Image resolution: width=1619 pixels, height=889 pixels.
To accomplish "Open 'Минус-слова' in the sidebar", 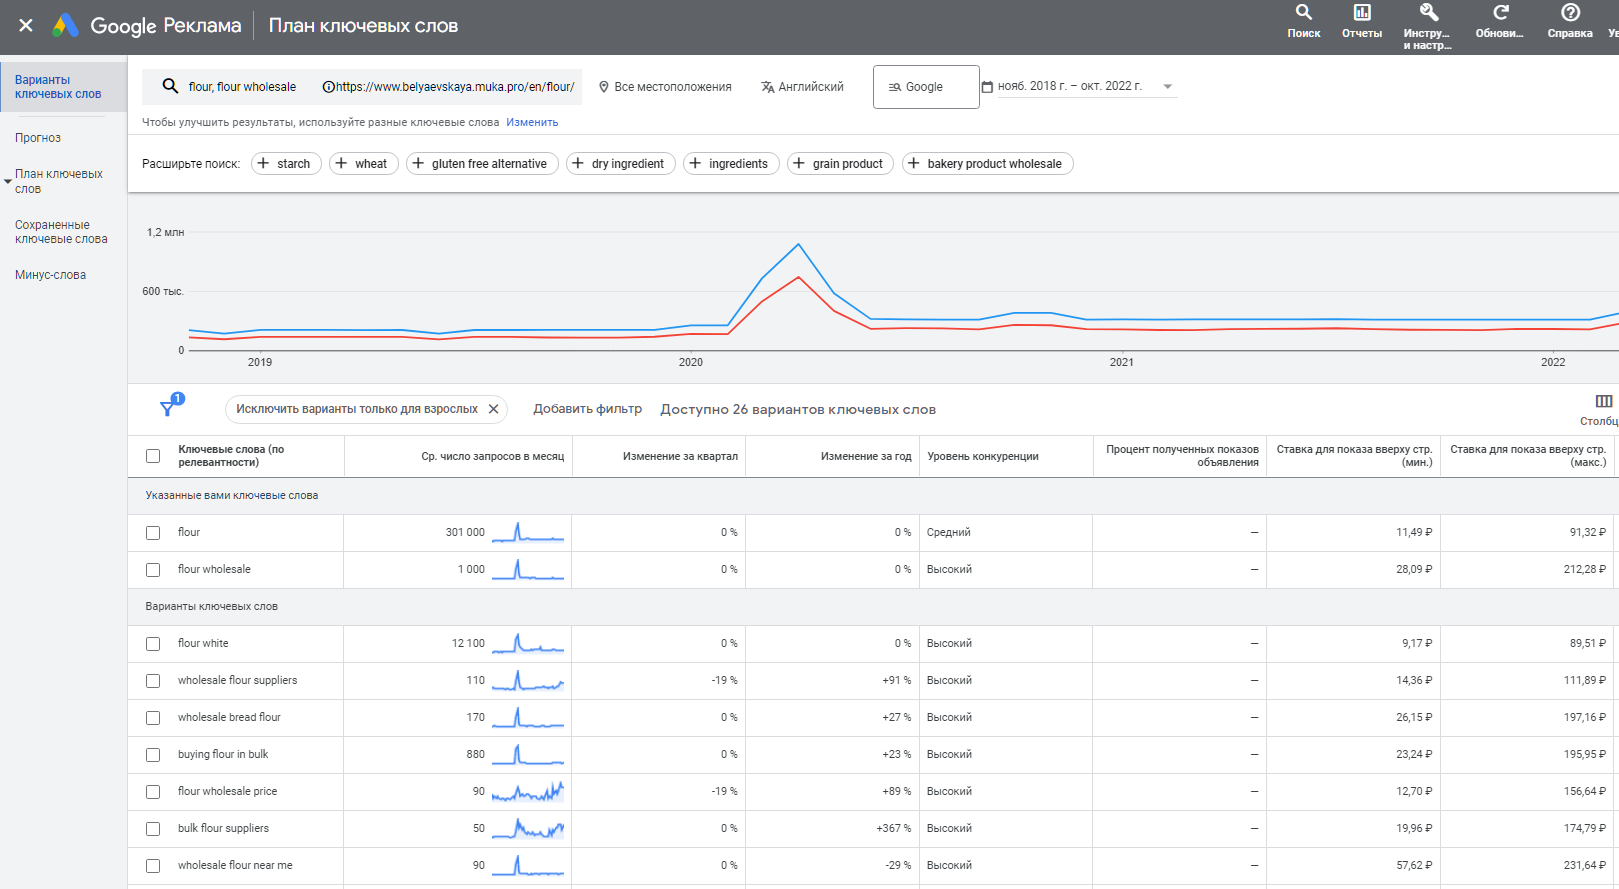I will click(x=50, y=275).
